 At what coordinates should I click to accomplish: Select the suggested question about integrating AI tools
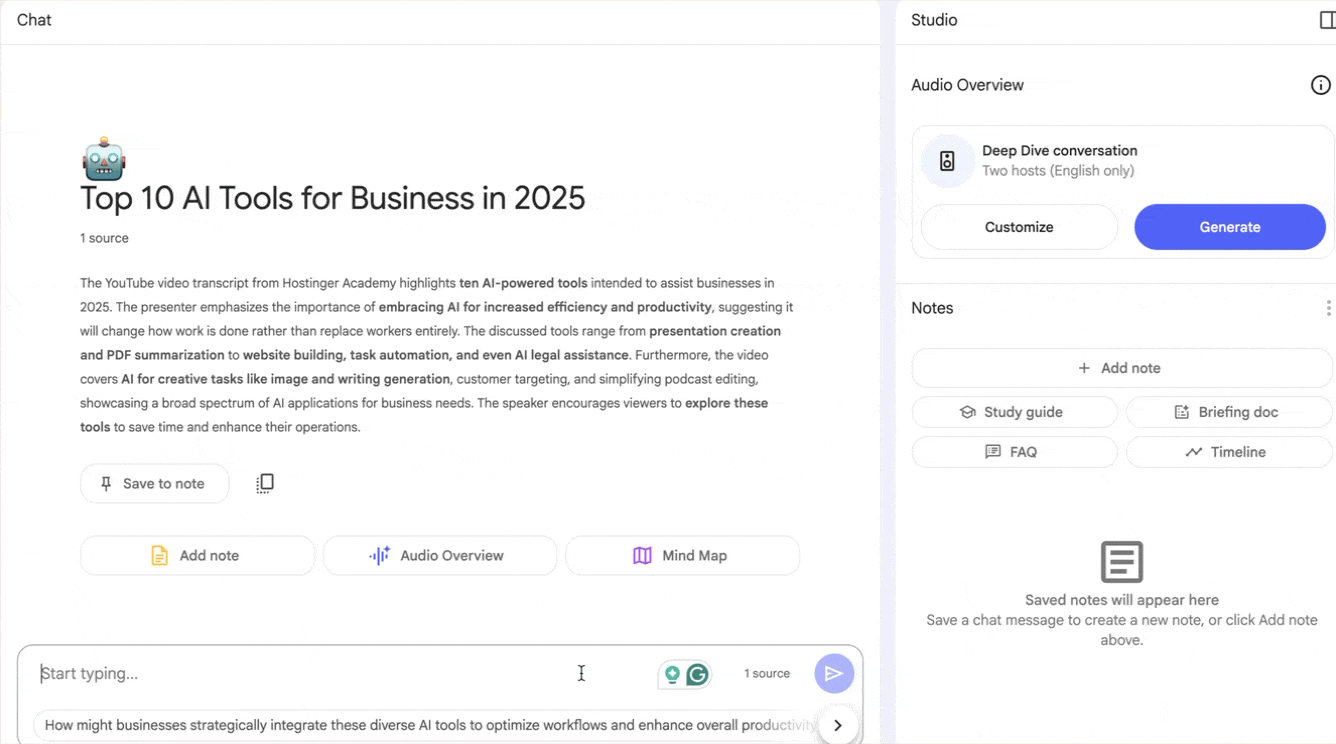428,726
